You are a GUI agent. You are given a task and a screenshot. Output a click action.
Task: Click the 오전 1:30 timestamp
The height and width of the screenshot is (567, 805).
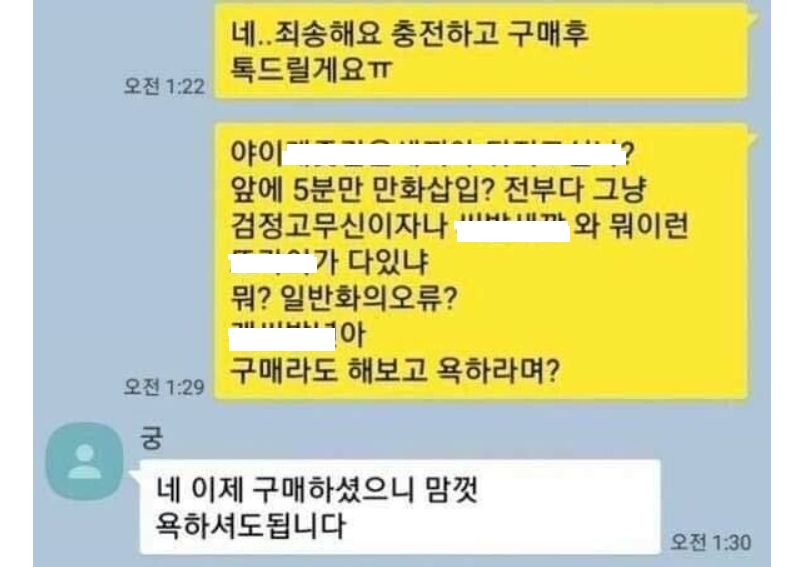tap(711, 542)
